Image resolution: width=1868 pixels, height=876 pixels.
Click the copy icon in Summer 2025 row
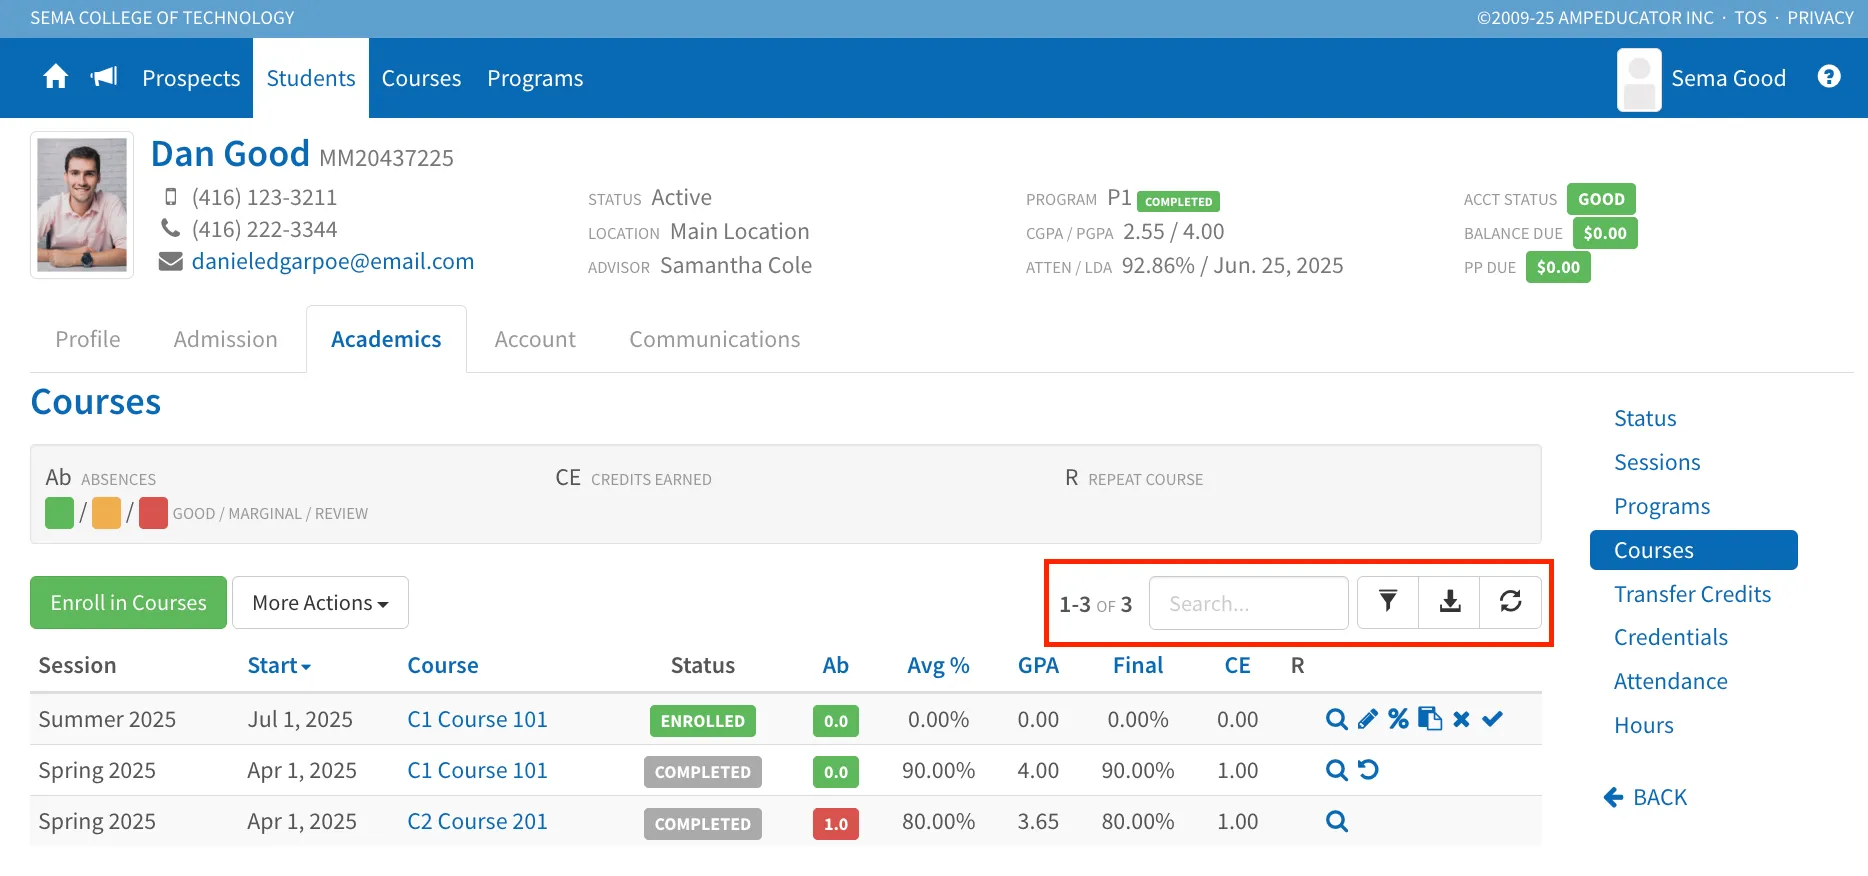point(1430,719)
